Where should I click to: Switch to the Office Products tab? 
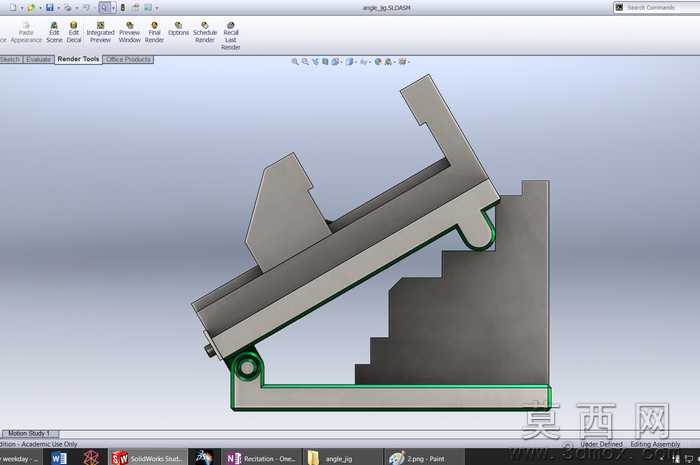coord(129,59)
